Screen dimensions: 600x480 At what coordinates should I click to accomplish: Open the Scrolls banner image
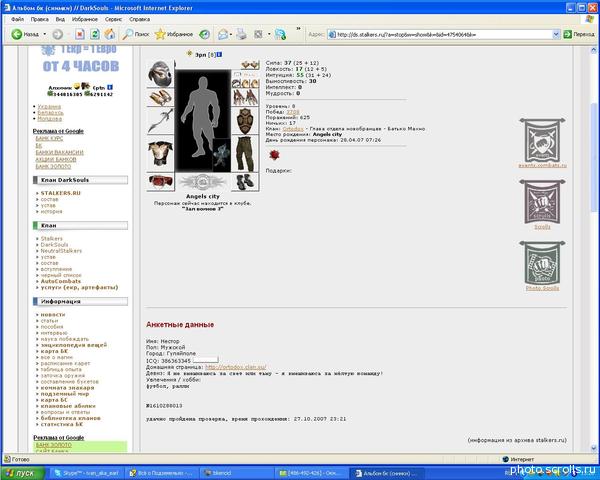point(542,201)
